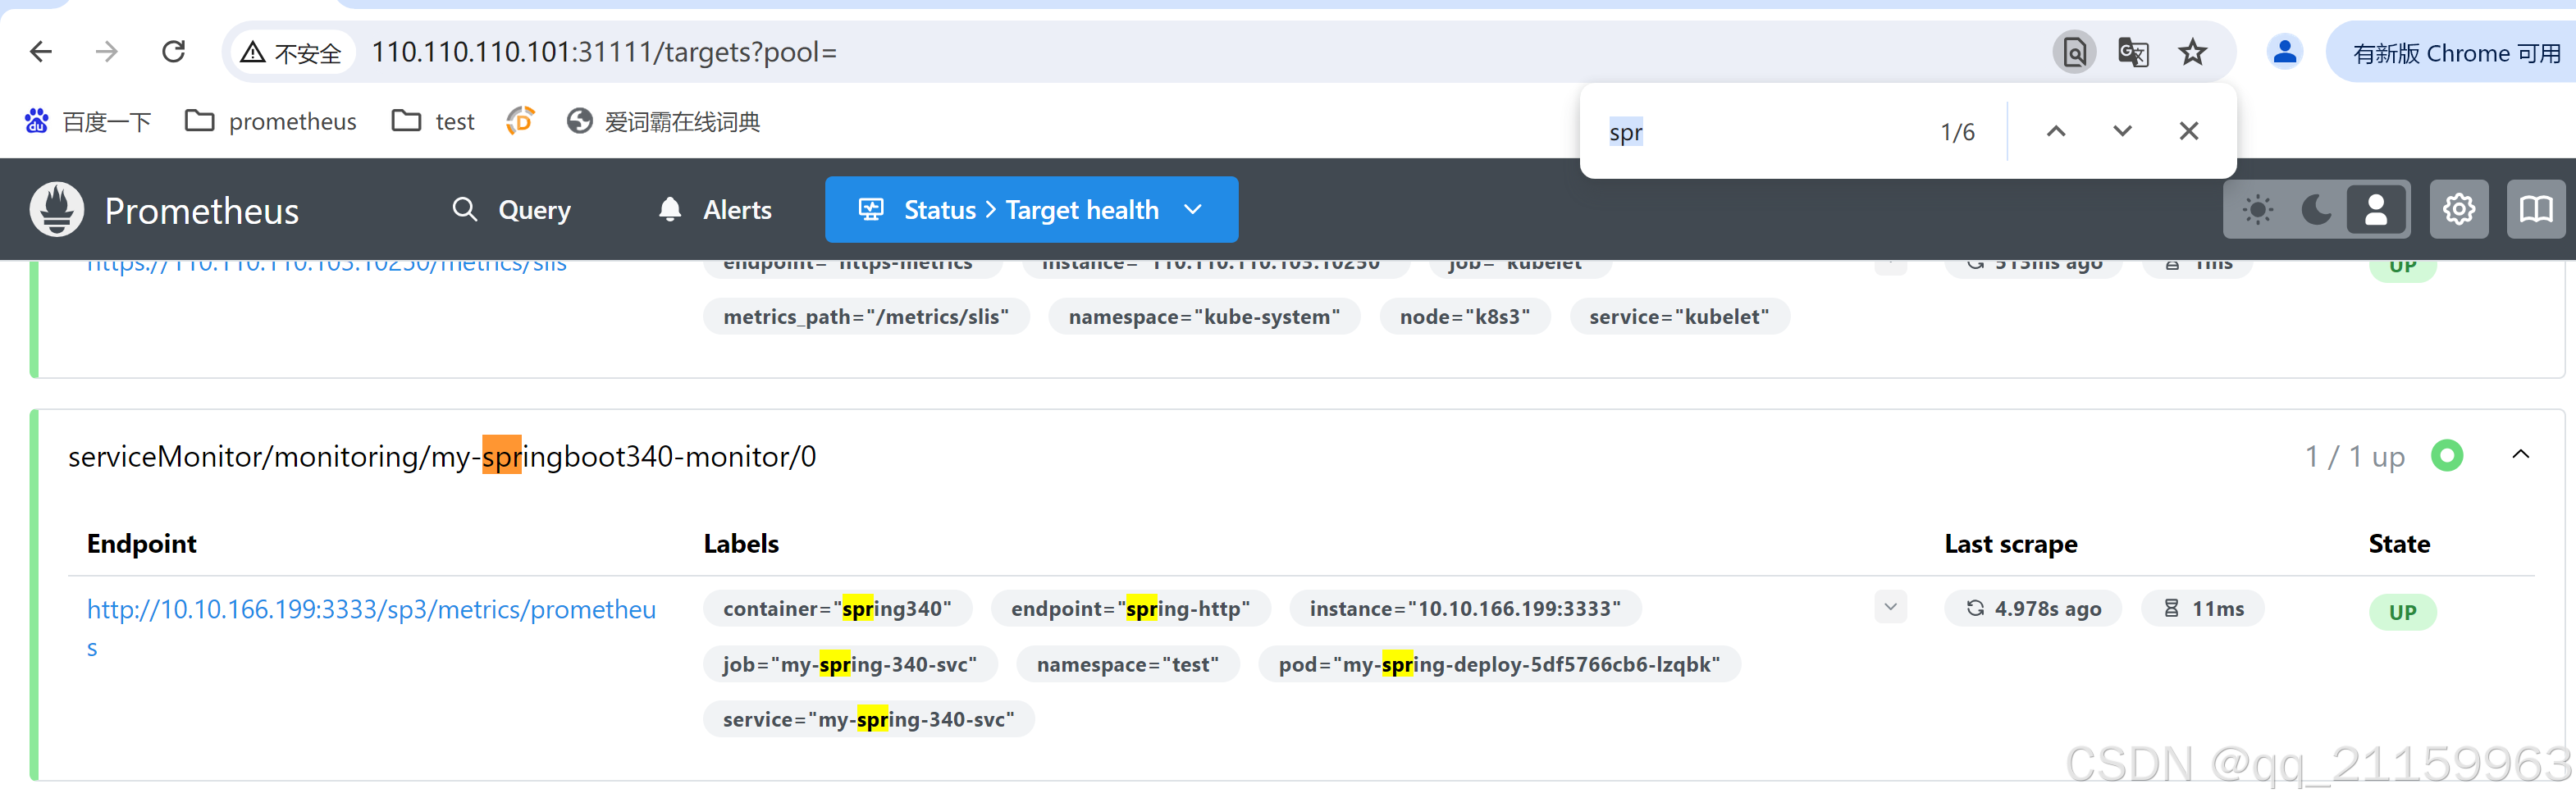
Task: Click the container="spring340" label
Action: pos(837,609)
